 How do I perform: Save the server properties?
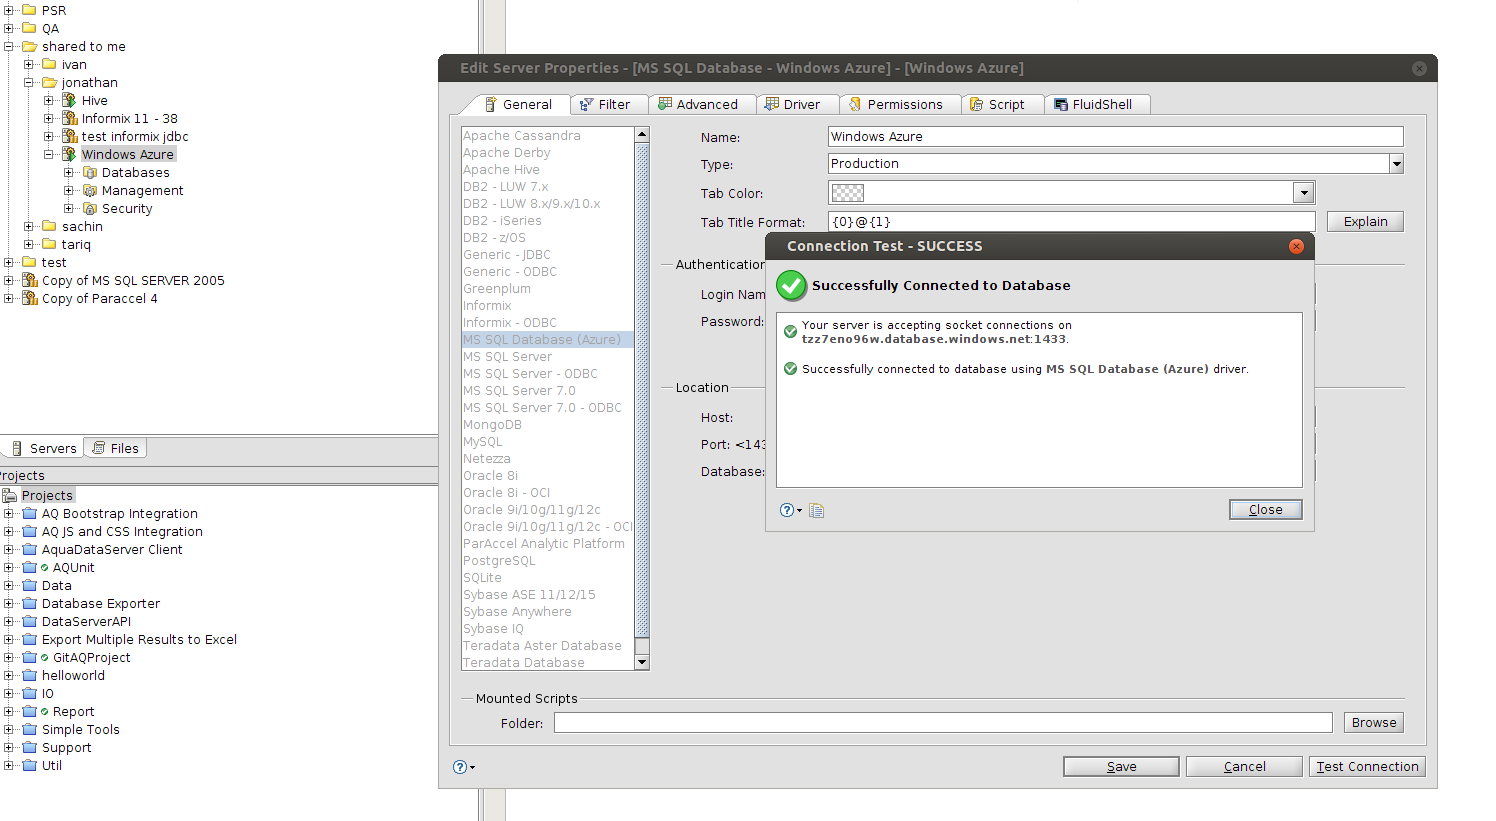coord(1121,767)
